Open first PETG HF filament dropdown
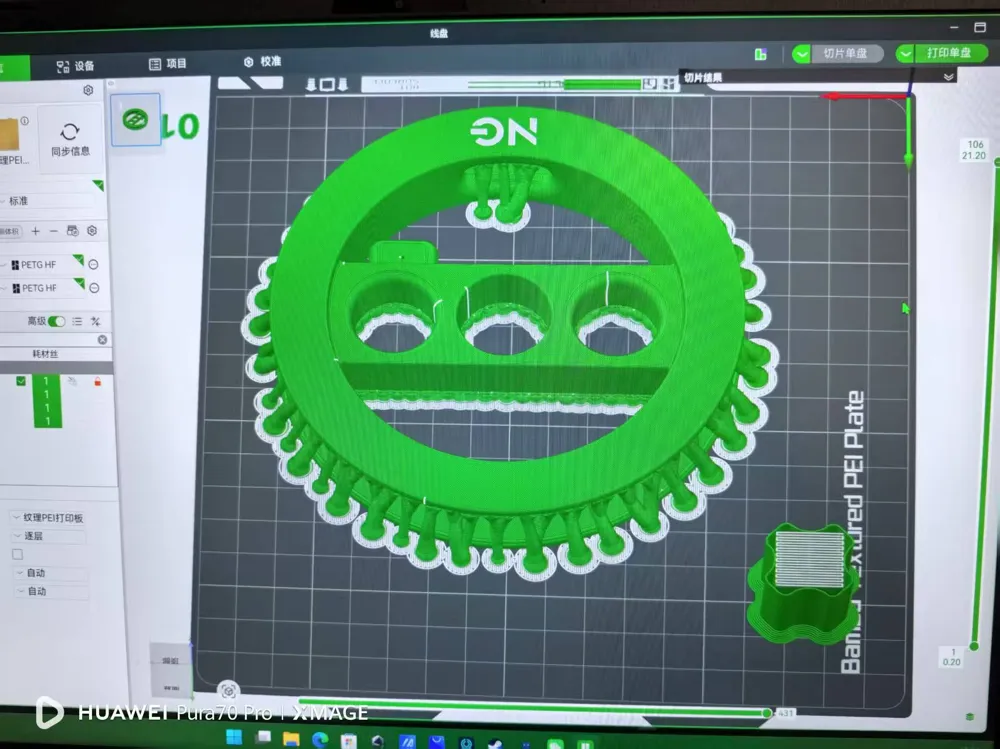Screen dimensions: 1000x749 point(41,264)
